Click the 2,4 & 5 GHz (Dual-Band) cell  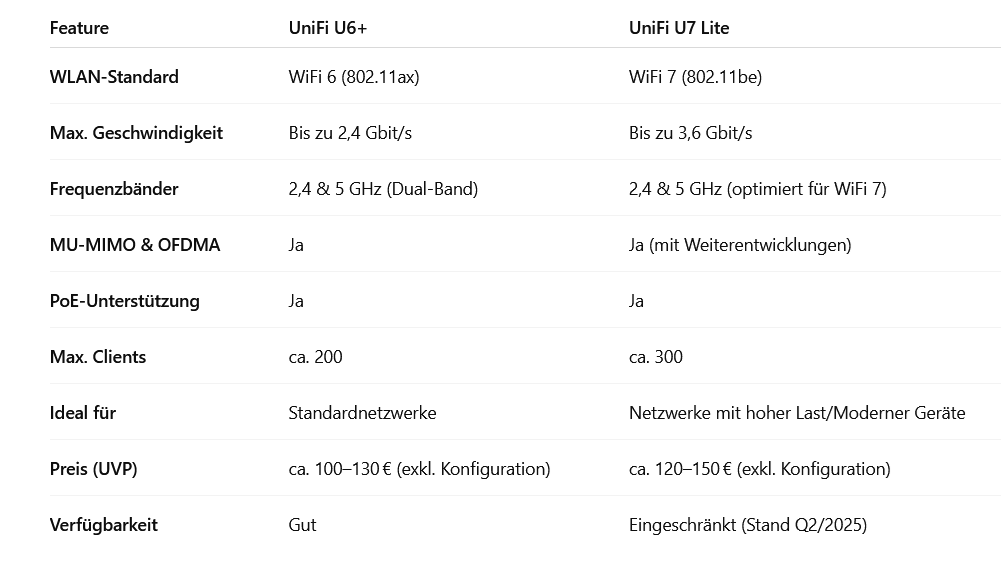pos(383,189)
